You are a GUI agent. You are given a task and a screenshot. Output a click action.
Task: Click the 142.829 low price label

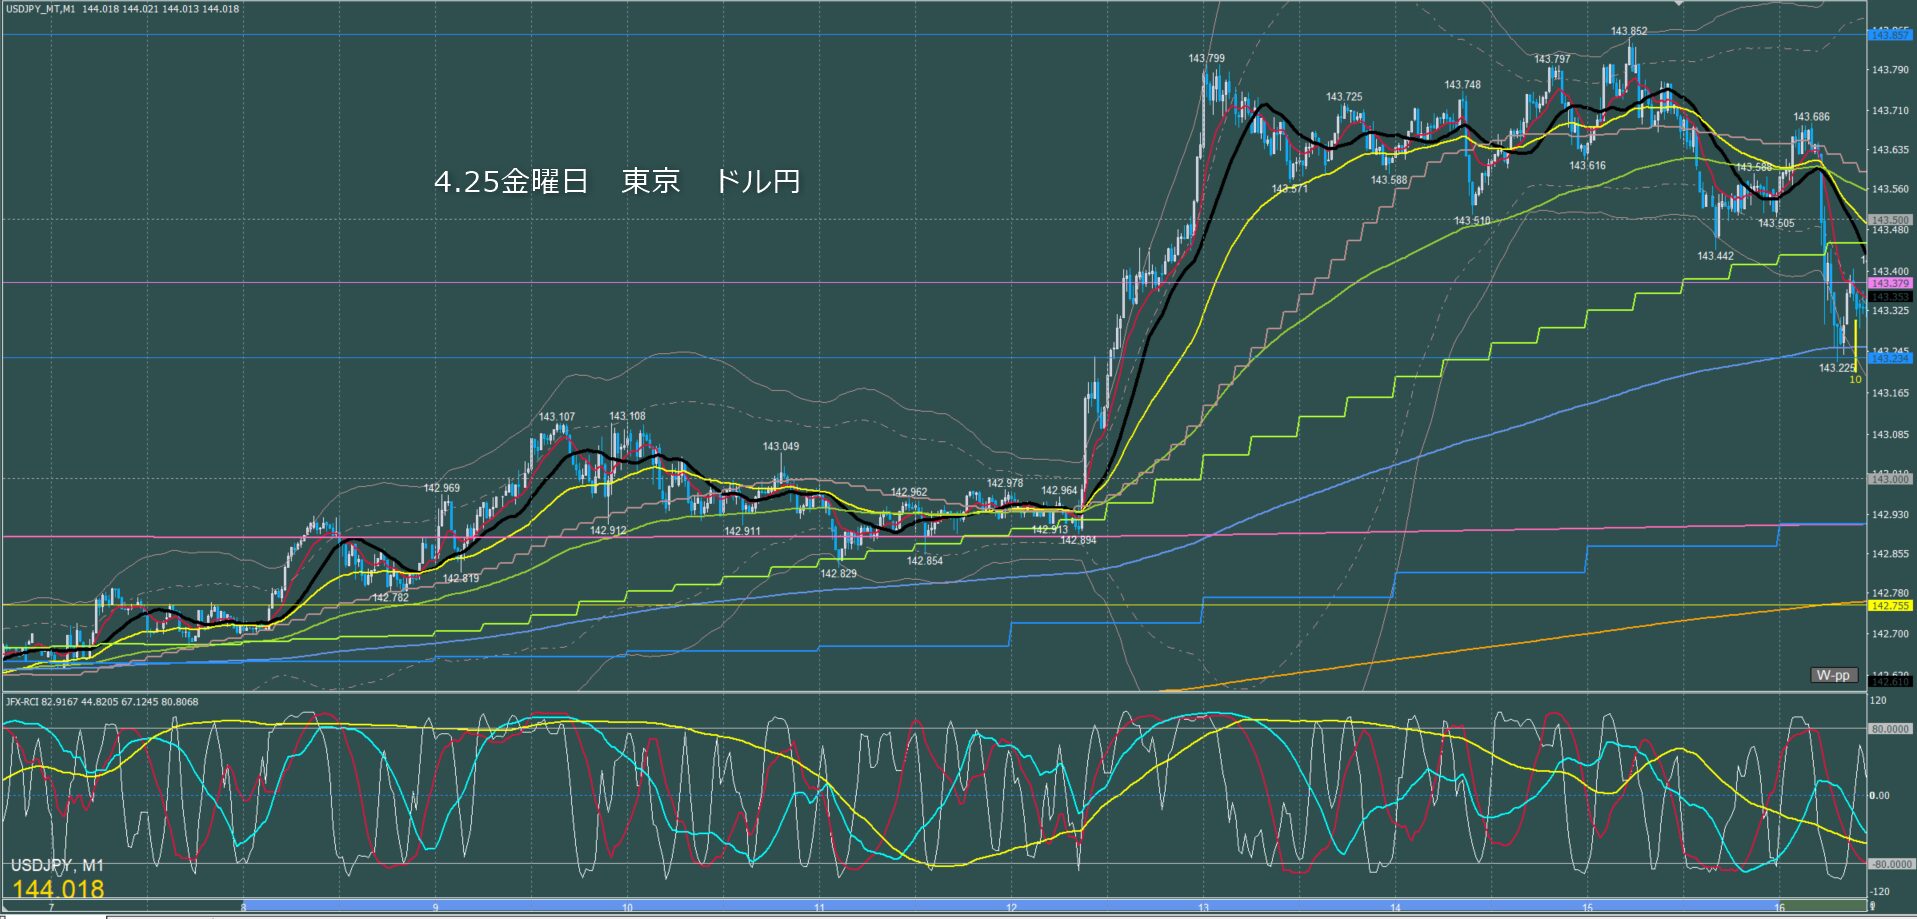click(x=838, y=574)
